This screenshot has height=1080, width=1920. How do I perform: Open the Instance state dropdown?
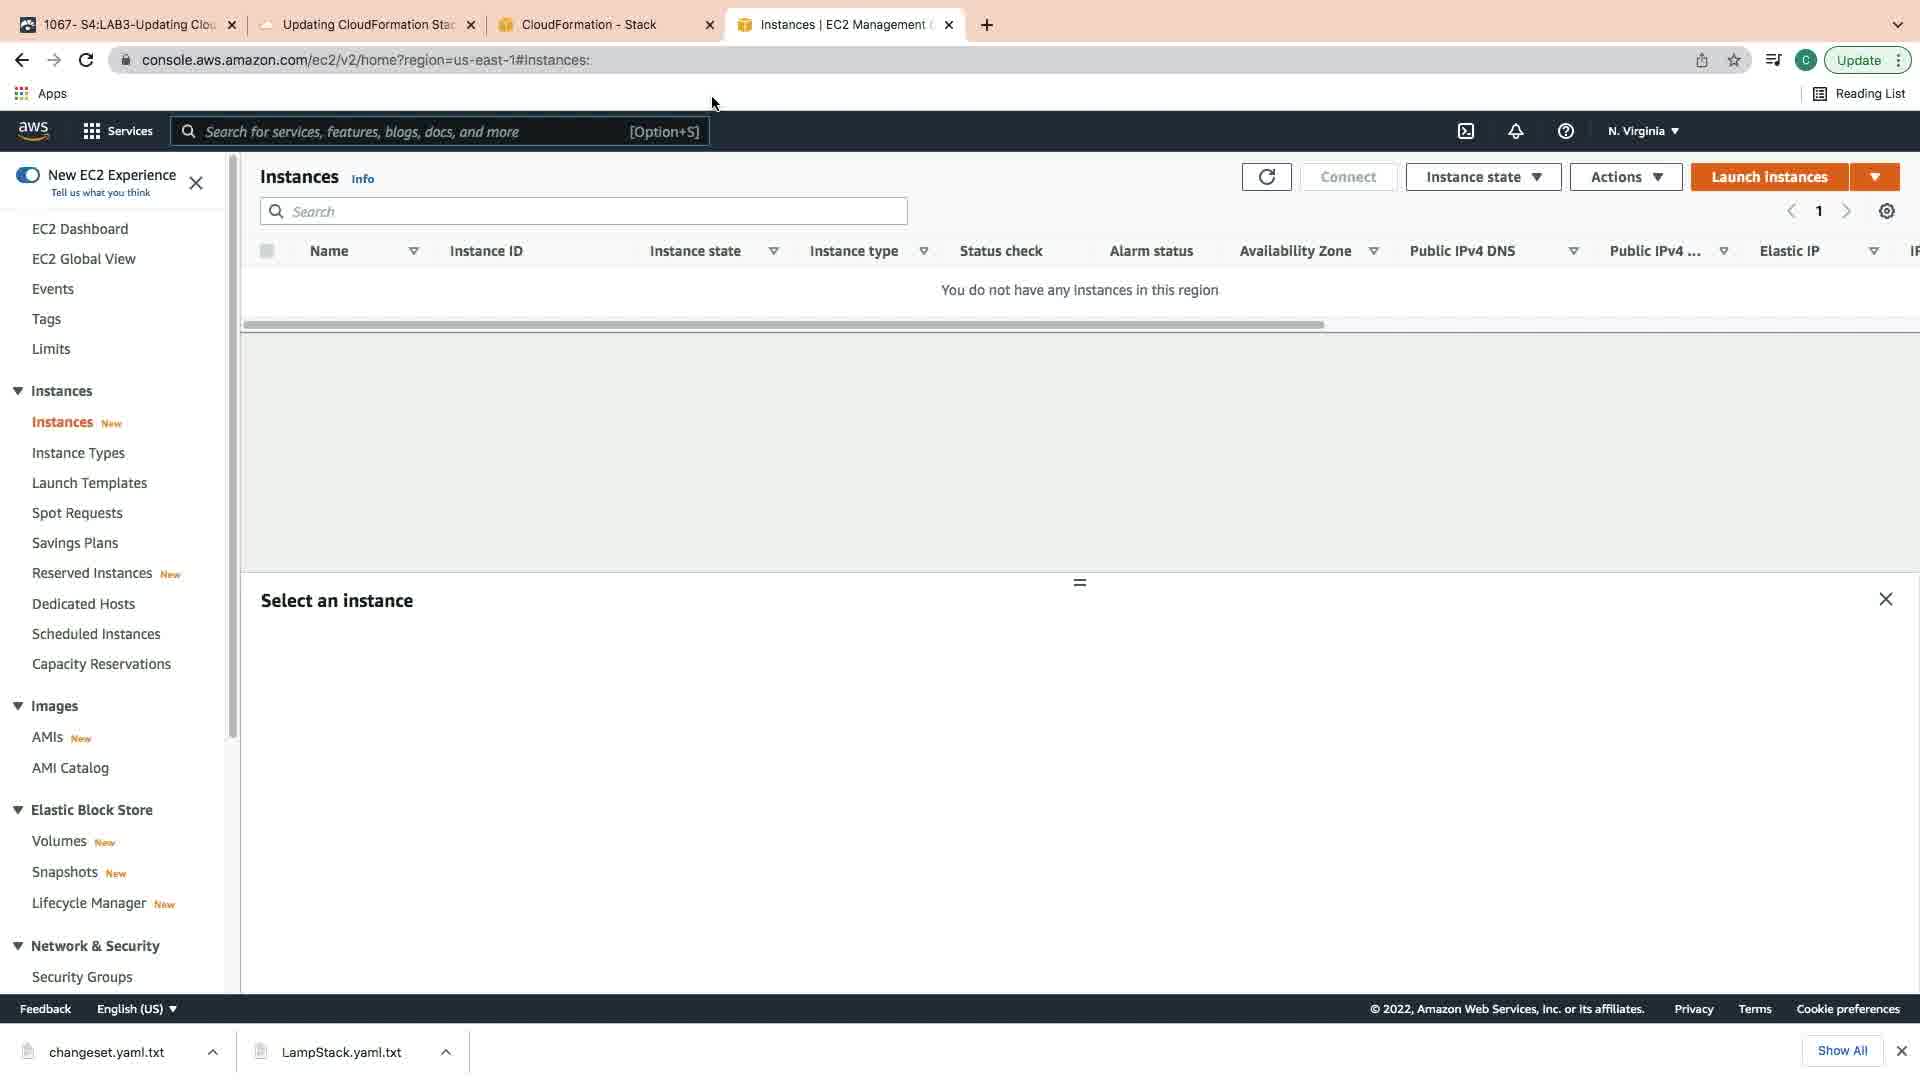pos(1483,177)
